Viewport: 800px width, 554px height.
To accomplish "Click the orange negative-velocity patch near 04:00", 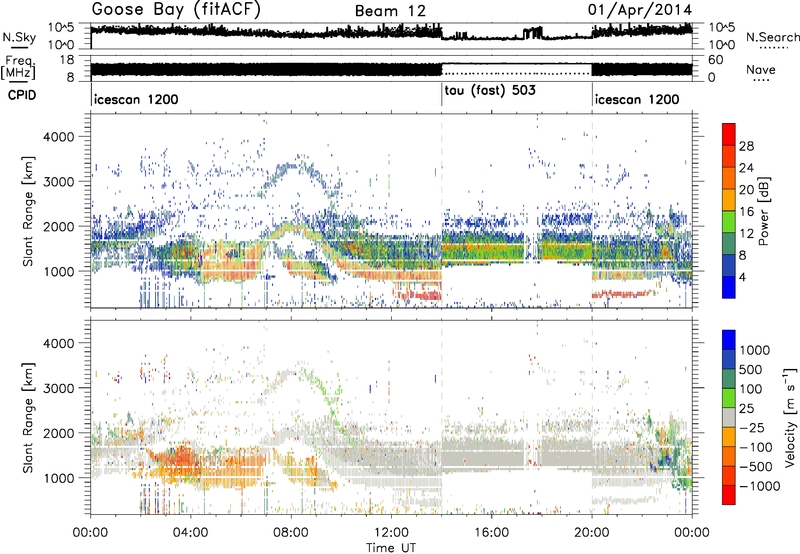I will 179,462.
